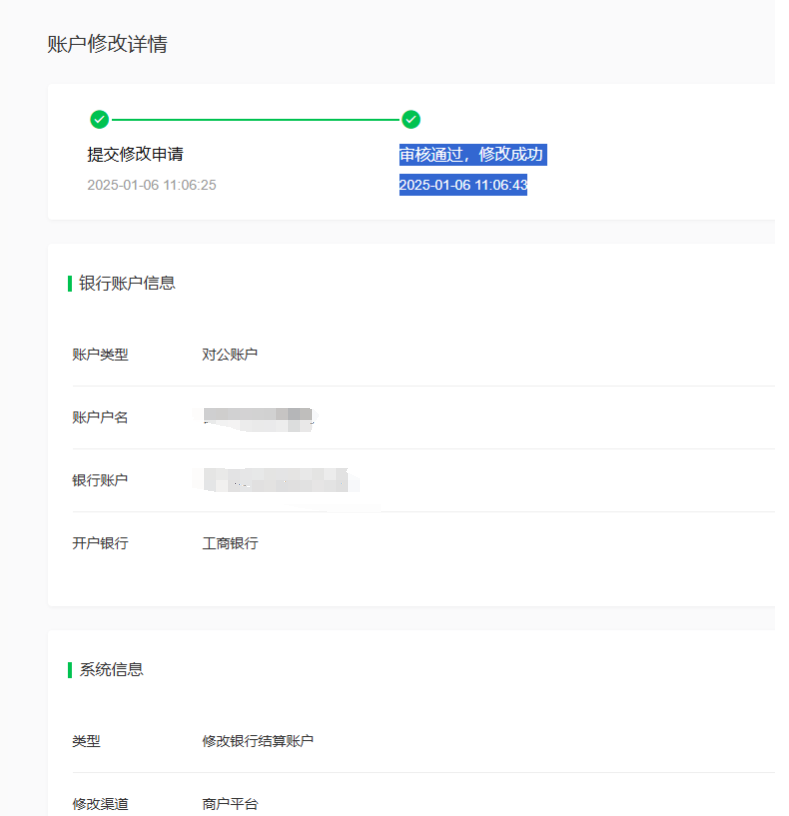This screenshot has width=789, height=816.
Task: Click the 修改渠道 field label
Action: point(100,804)
